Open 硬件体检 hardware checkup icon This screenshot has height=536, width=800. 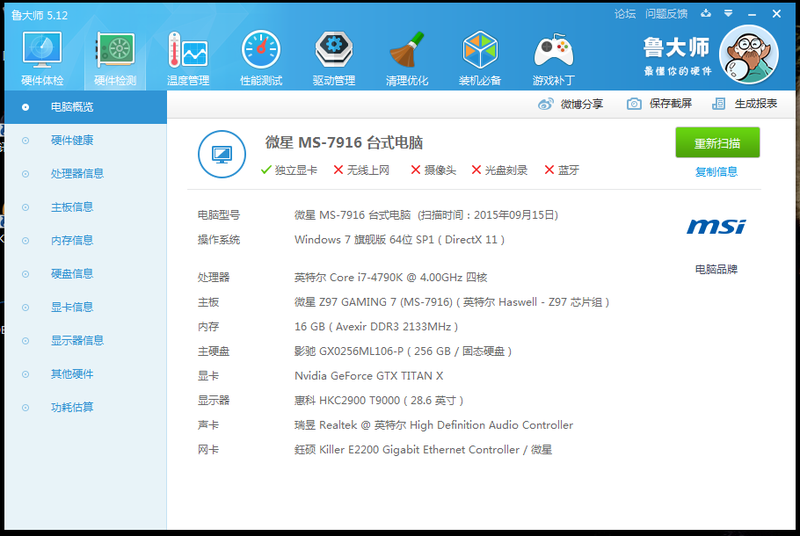click(x=42, y=58)
